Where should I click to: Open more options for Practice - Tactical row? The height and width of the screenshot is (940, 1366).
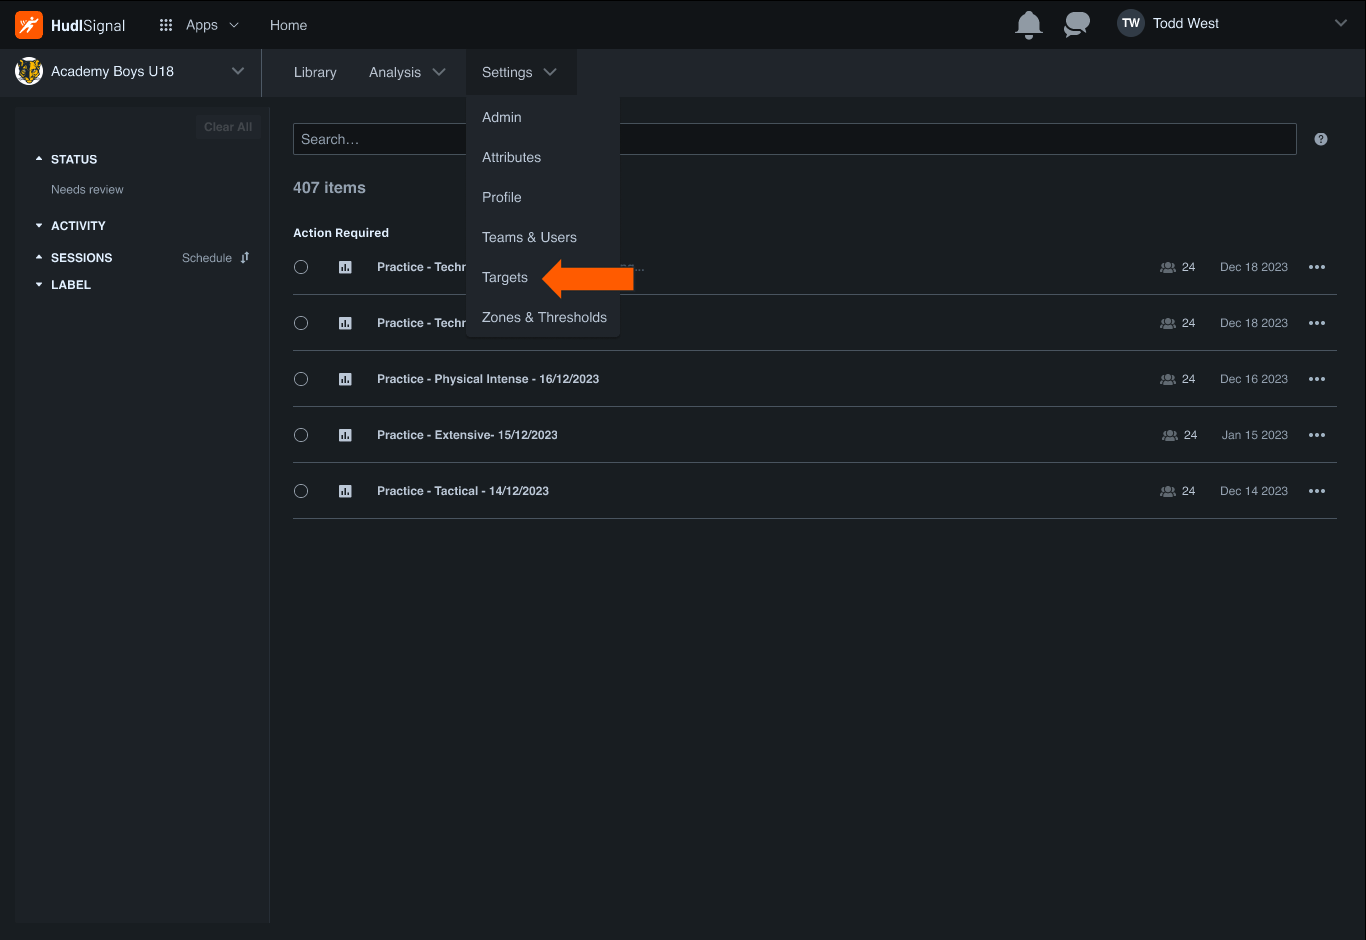(1317, 491)
